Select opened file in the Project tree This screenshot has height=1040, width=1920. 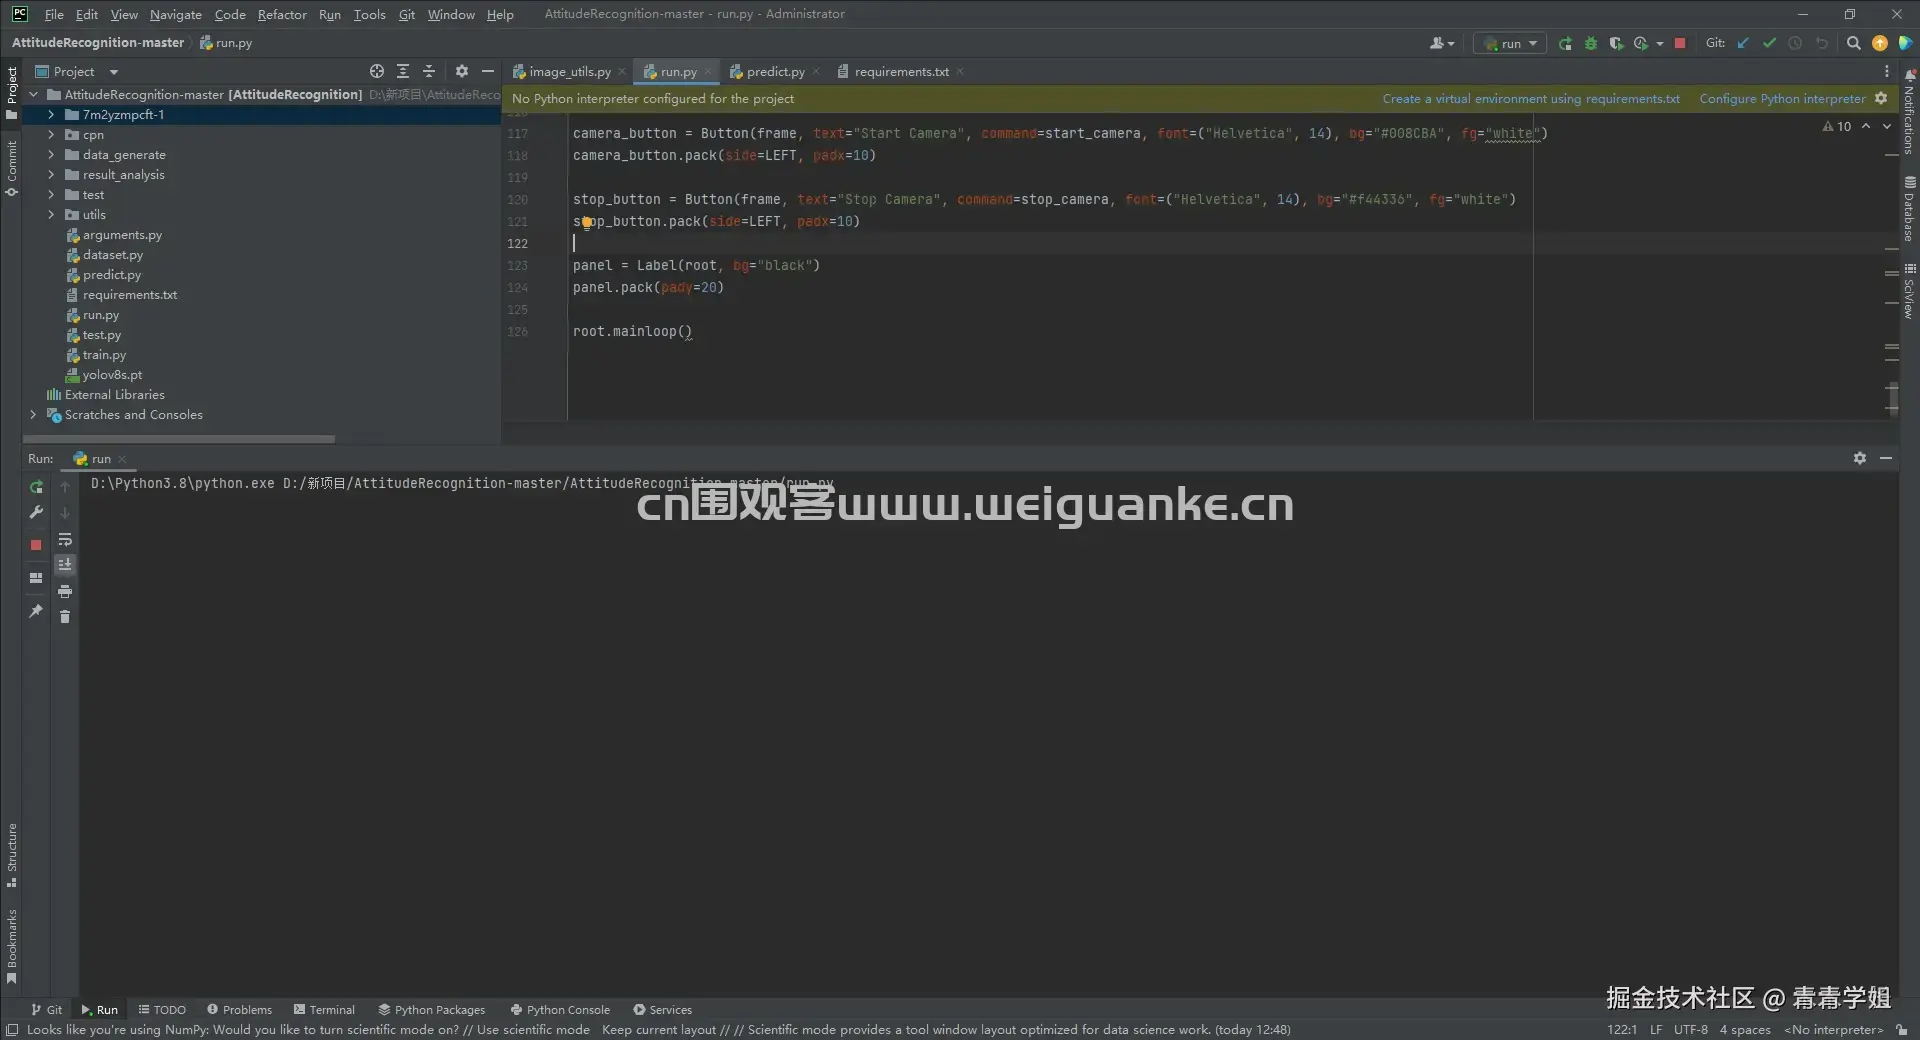pyautogui.click(x=377, y=71)
